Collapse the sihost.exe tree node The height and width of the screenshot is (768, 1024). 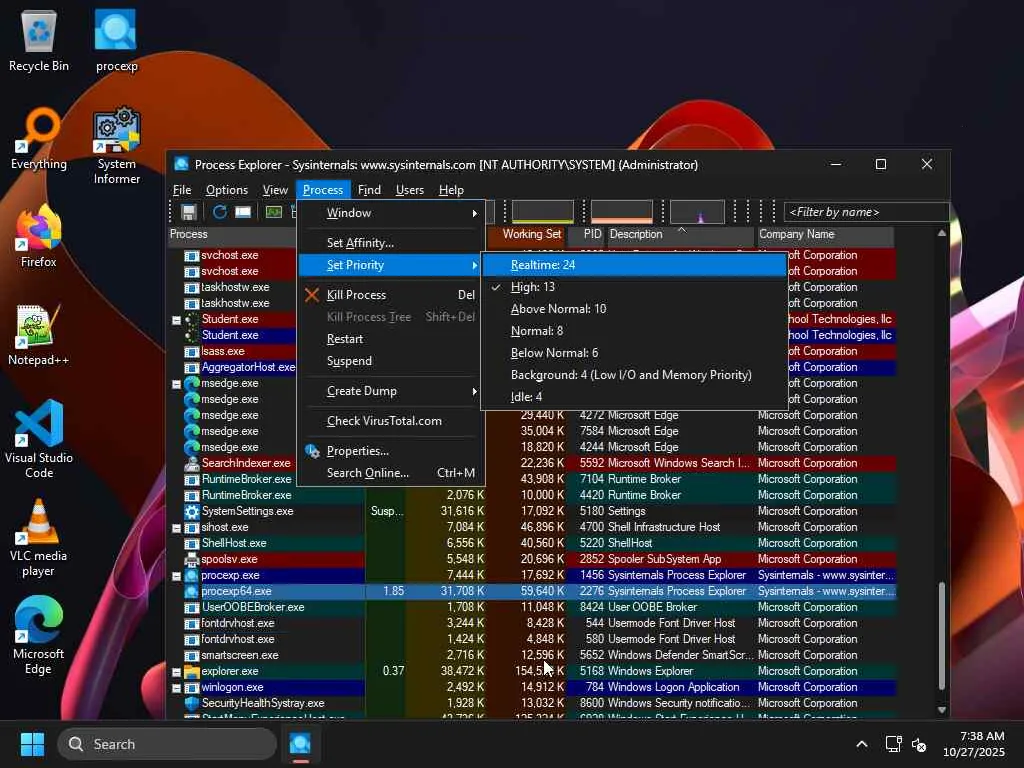click(x=176, y=528)
